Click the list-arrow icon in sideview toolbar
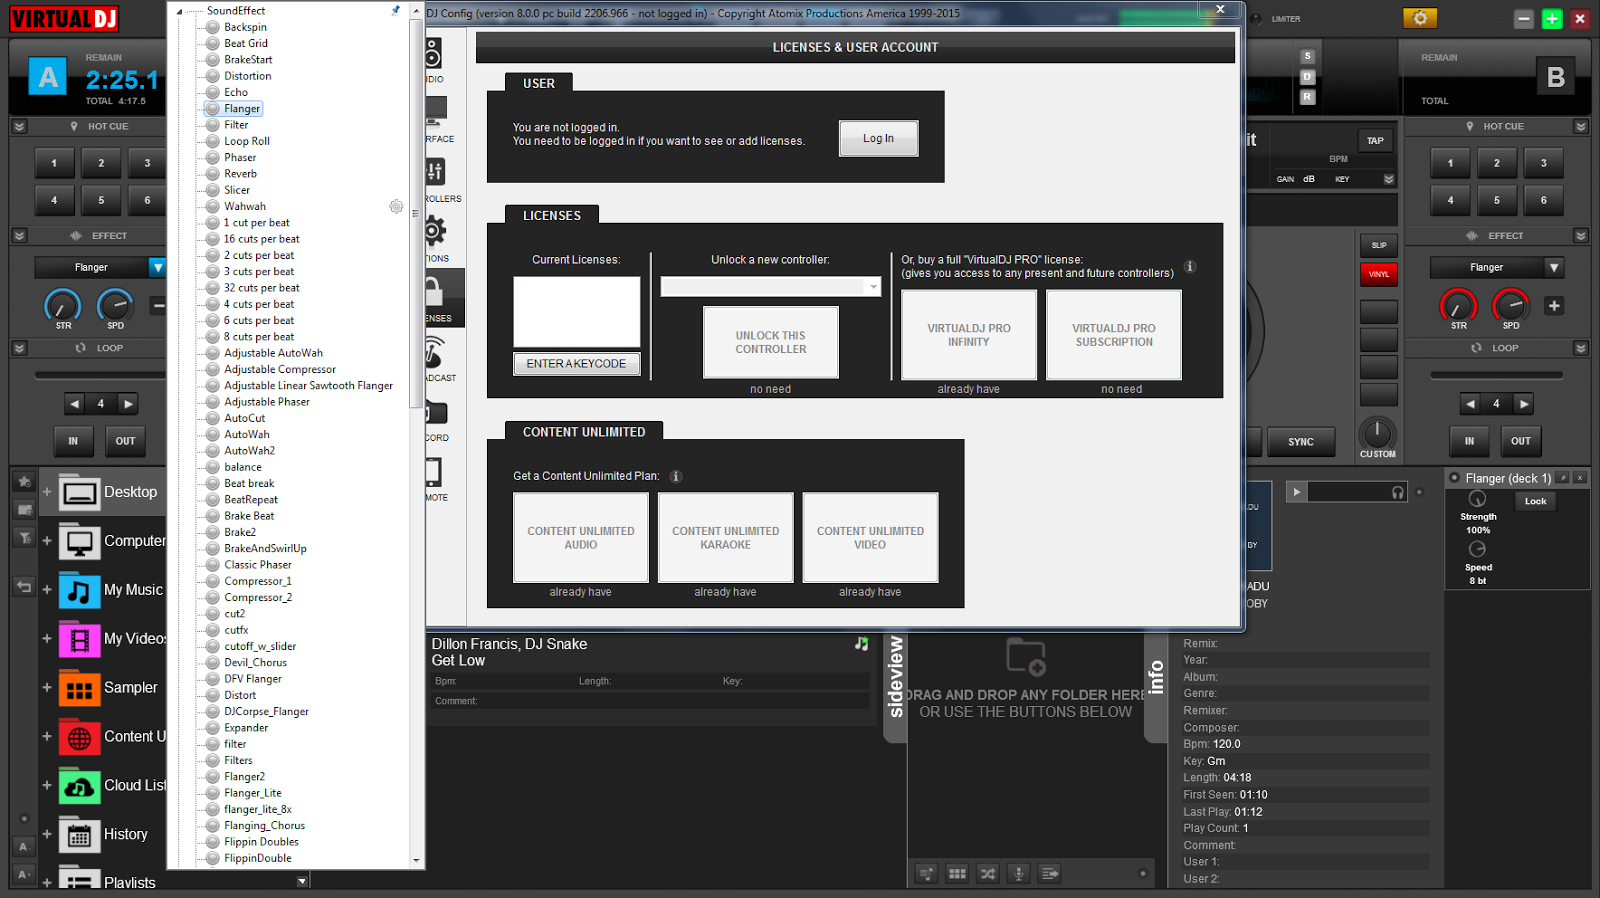Viewport: 1600px width, 898px height. click(x=1050, y=874)
